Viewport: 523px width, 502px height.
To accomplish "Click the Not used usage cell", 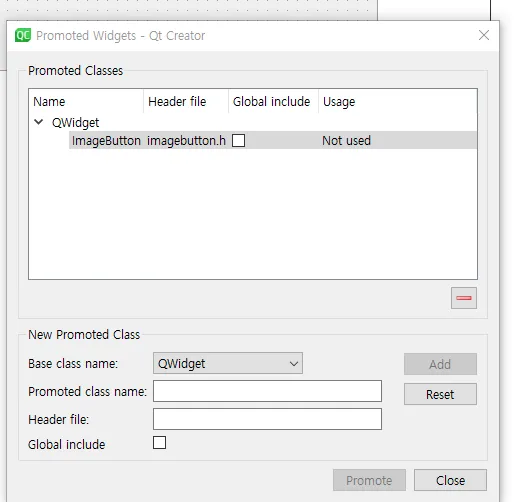I will click(x=346, y=140).
